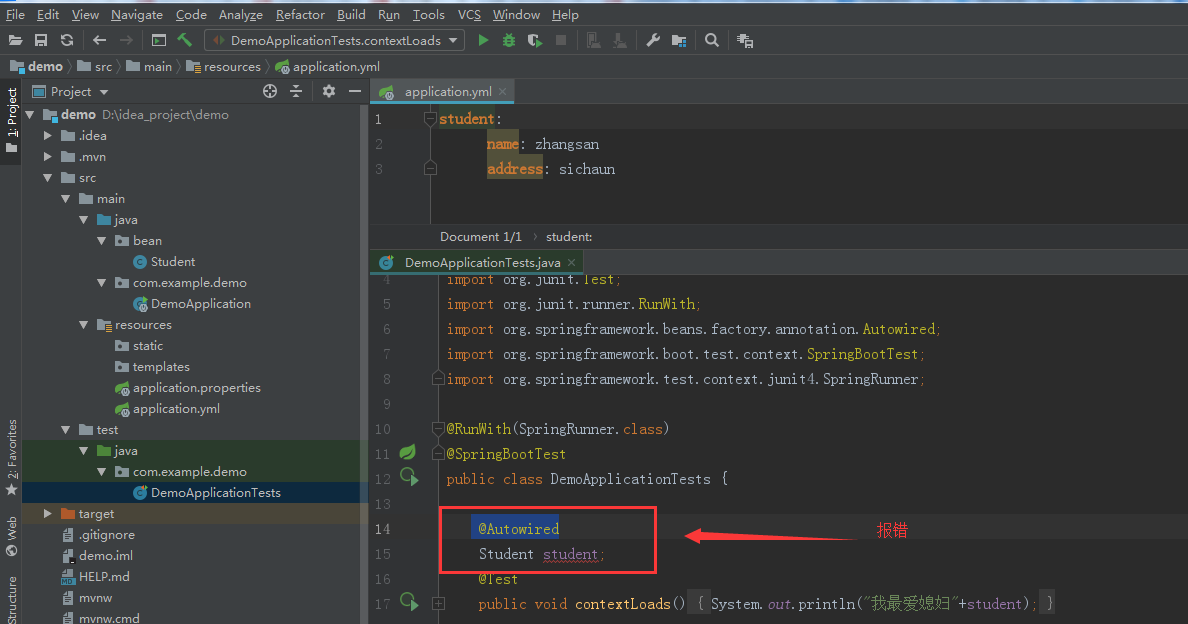Open Project Structure folder icon
Screen dimensions: 1188x624
[x=679, y=41]
